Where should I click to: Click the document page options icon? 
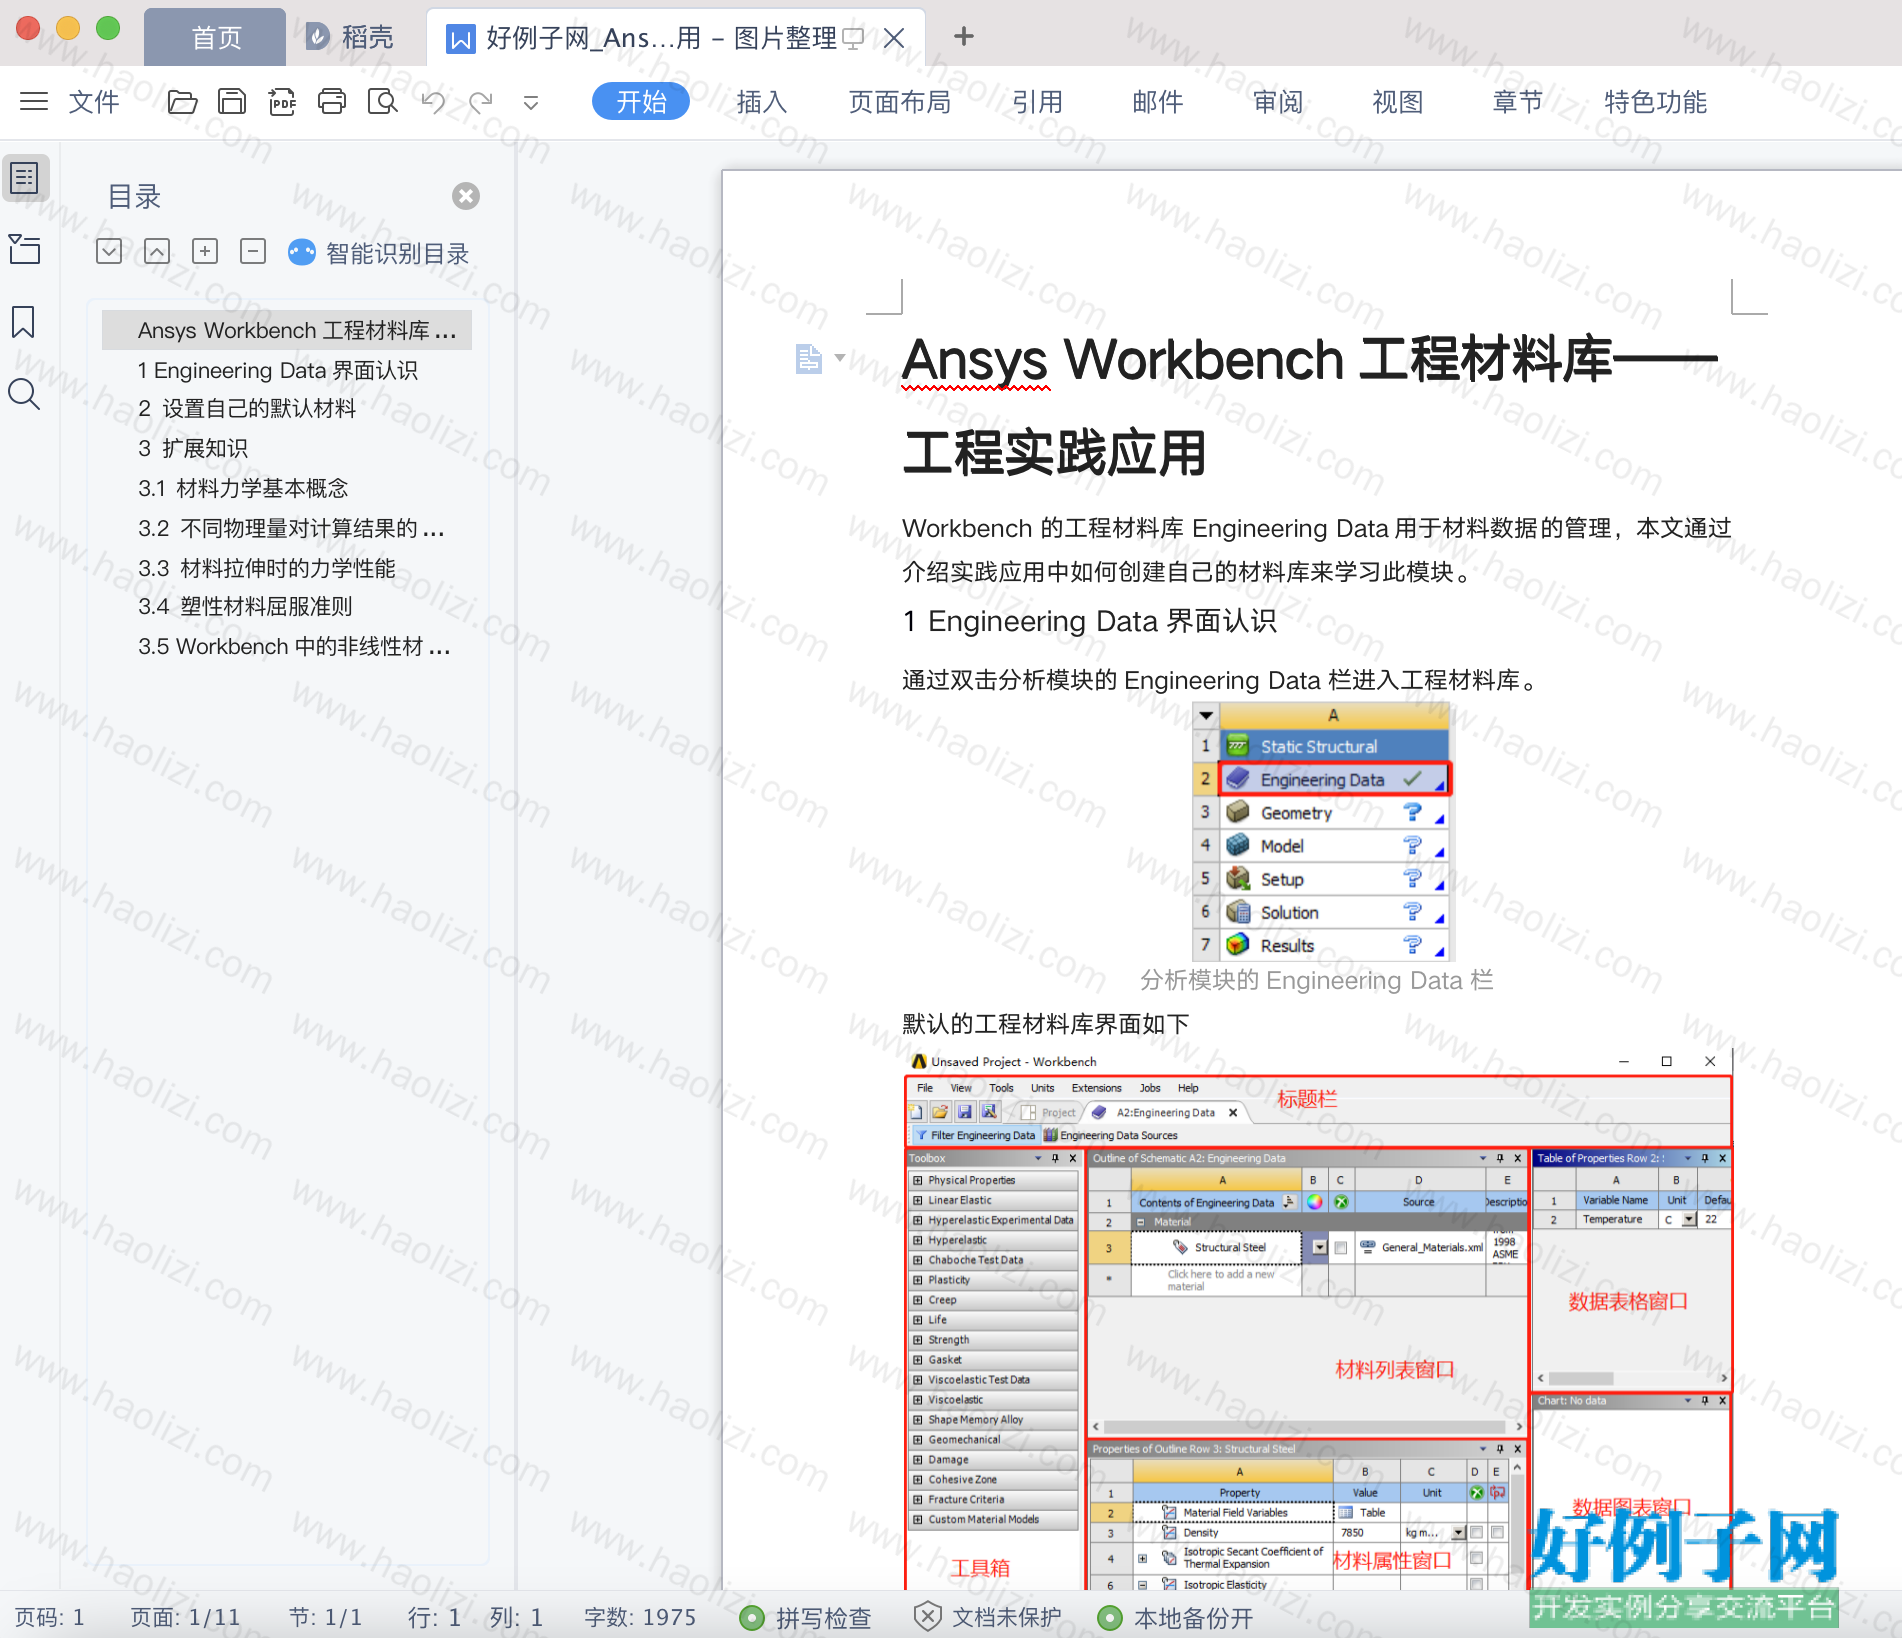point(808,358)
